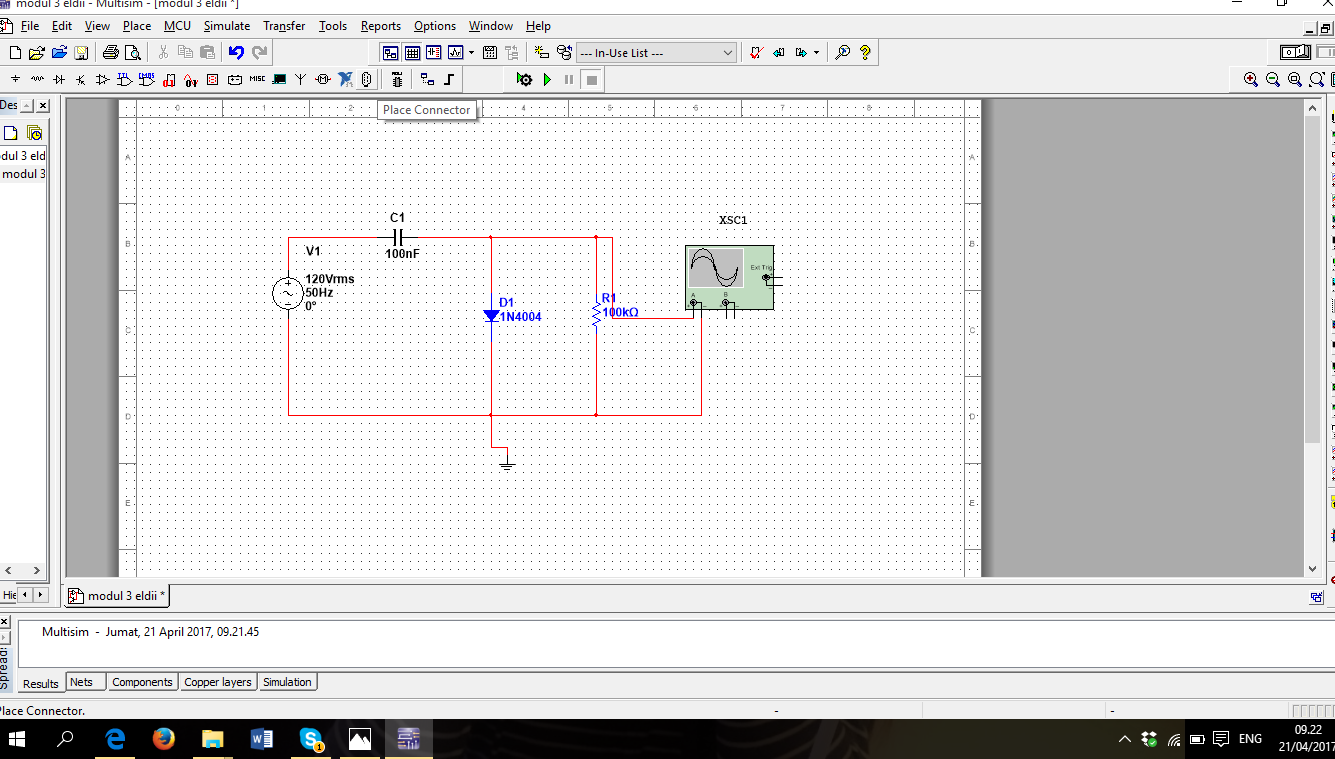Place a basic resistor component

click(37, 79)
